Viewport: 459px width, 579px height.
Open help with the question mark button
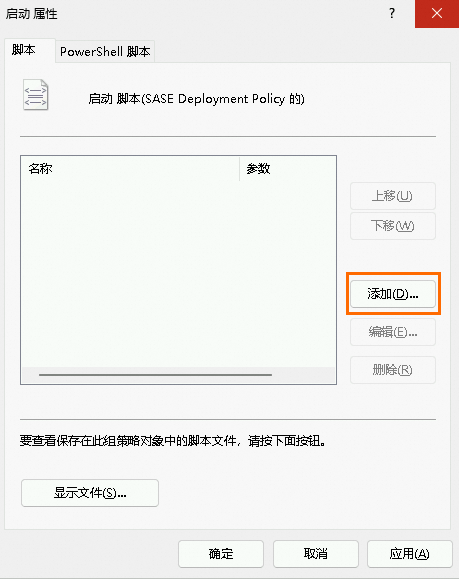[x=392, y=14]
